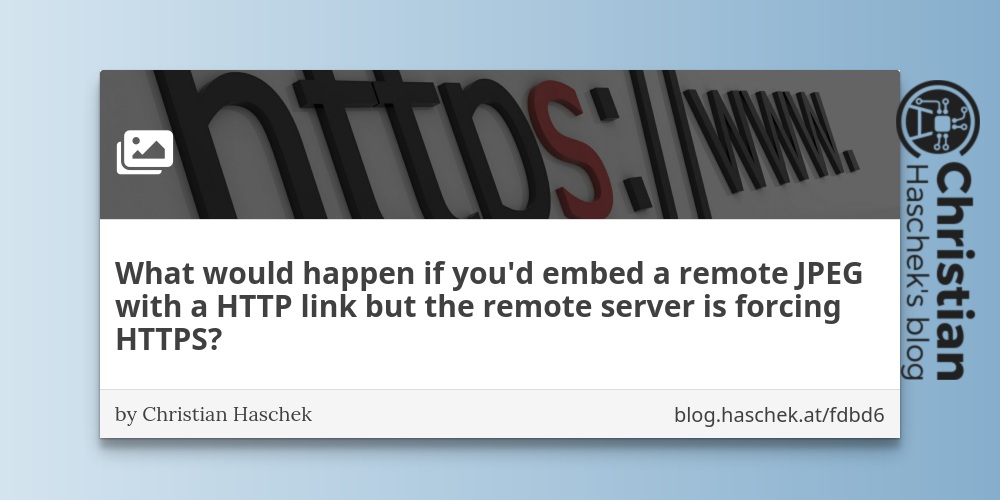
Task: Click the word 'What' starting the headline
Action: tap(156, 273)
